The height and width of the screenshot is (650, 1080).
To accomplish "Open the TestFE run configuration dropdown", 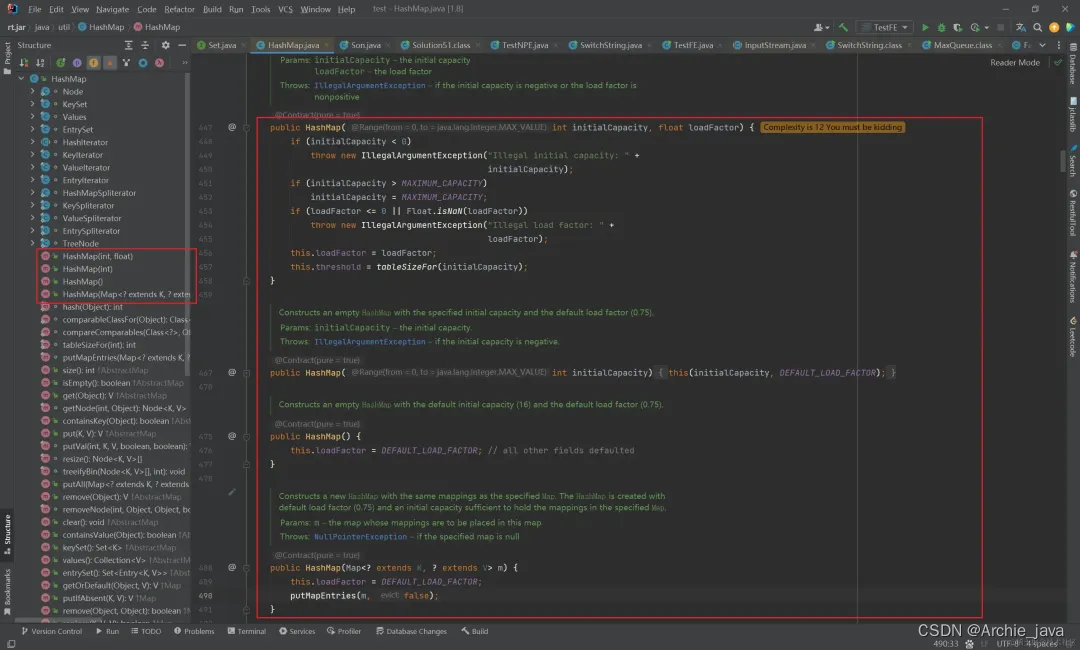I will (x=886, y=28).
